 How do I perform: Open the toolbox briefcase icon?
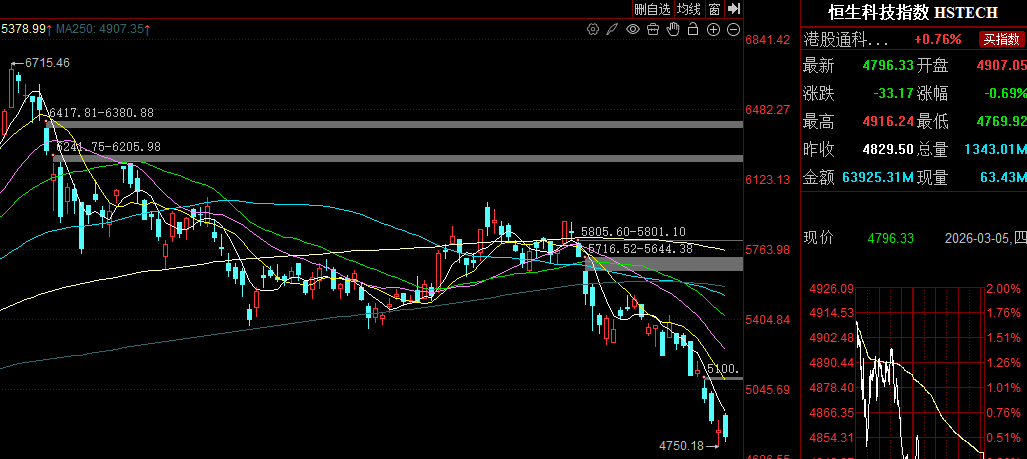[653, 29]
